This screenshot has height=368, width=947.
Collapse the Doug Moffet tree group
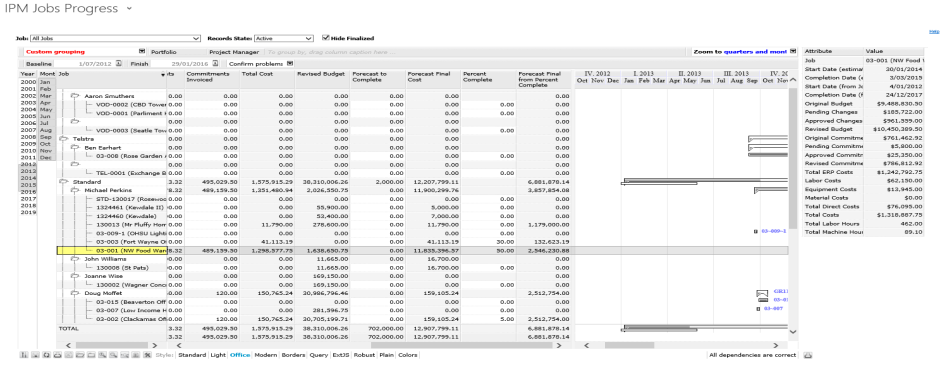pyautogui.click(x=75, y=293)
